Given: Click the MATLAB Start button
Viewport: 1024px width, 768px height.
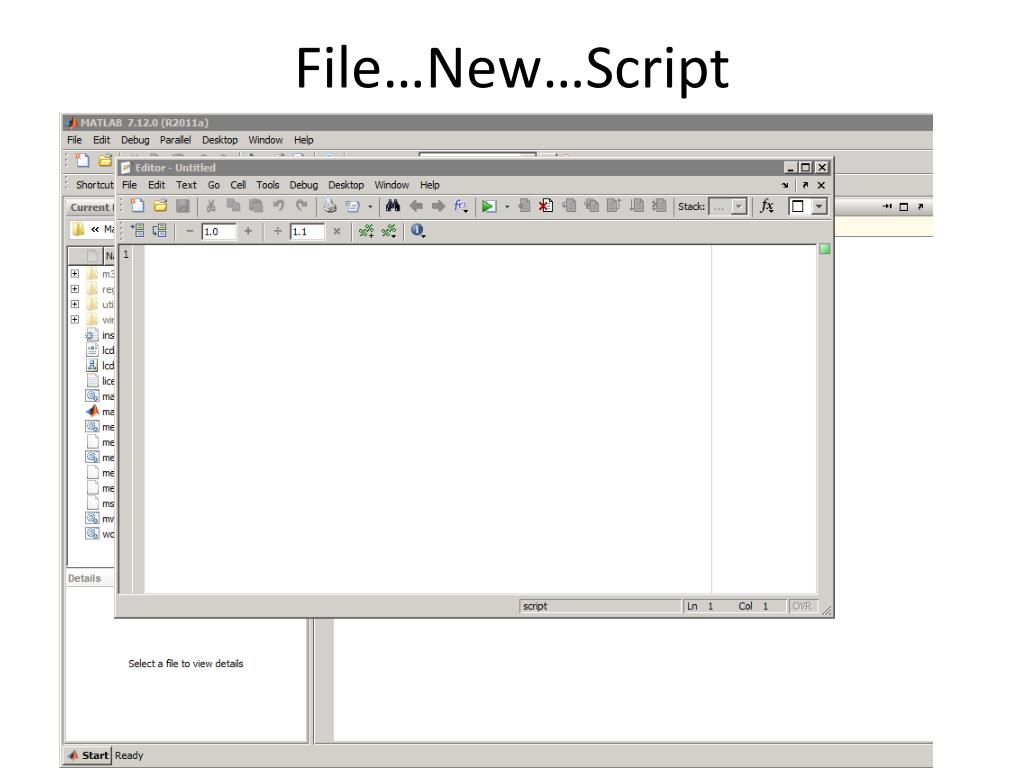Looking at the screenshot, I should coord(88,755).
